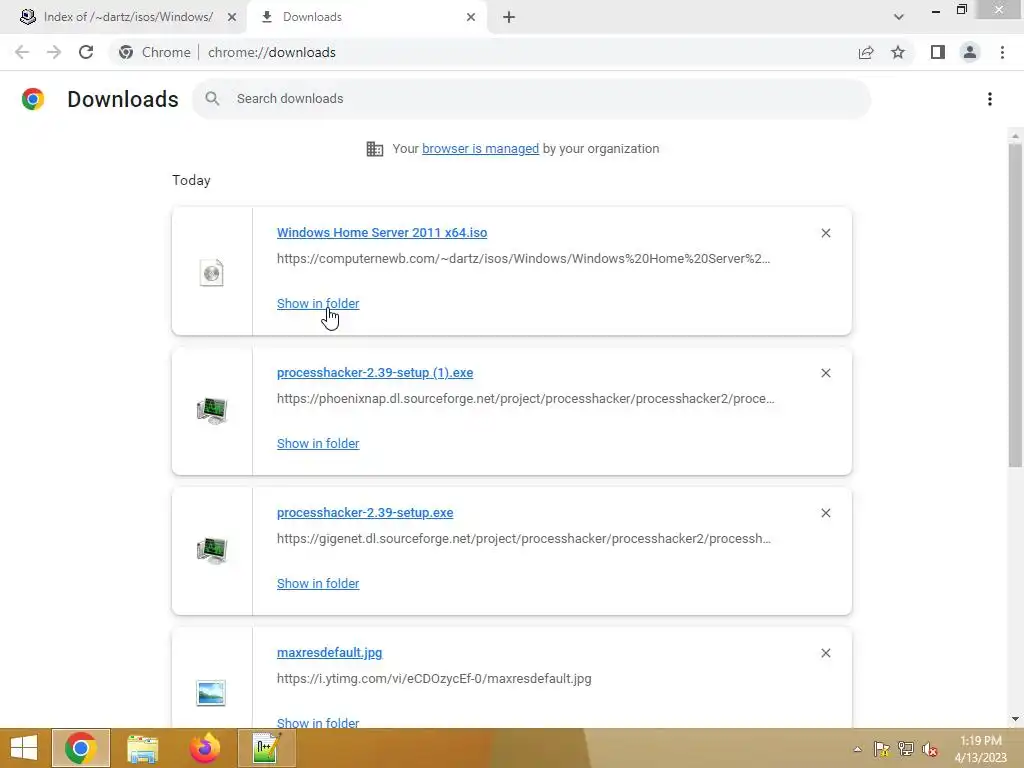
Task: Open the notepad app taskbar icon
Action: coord(266,748)
